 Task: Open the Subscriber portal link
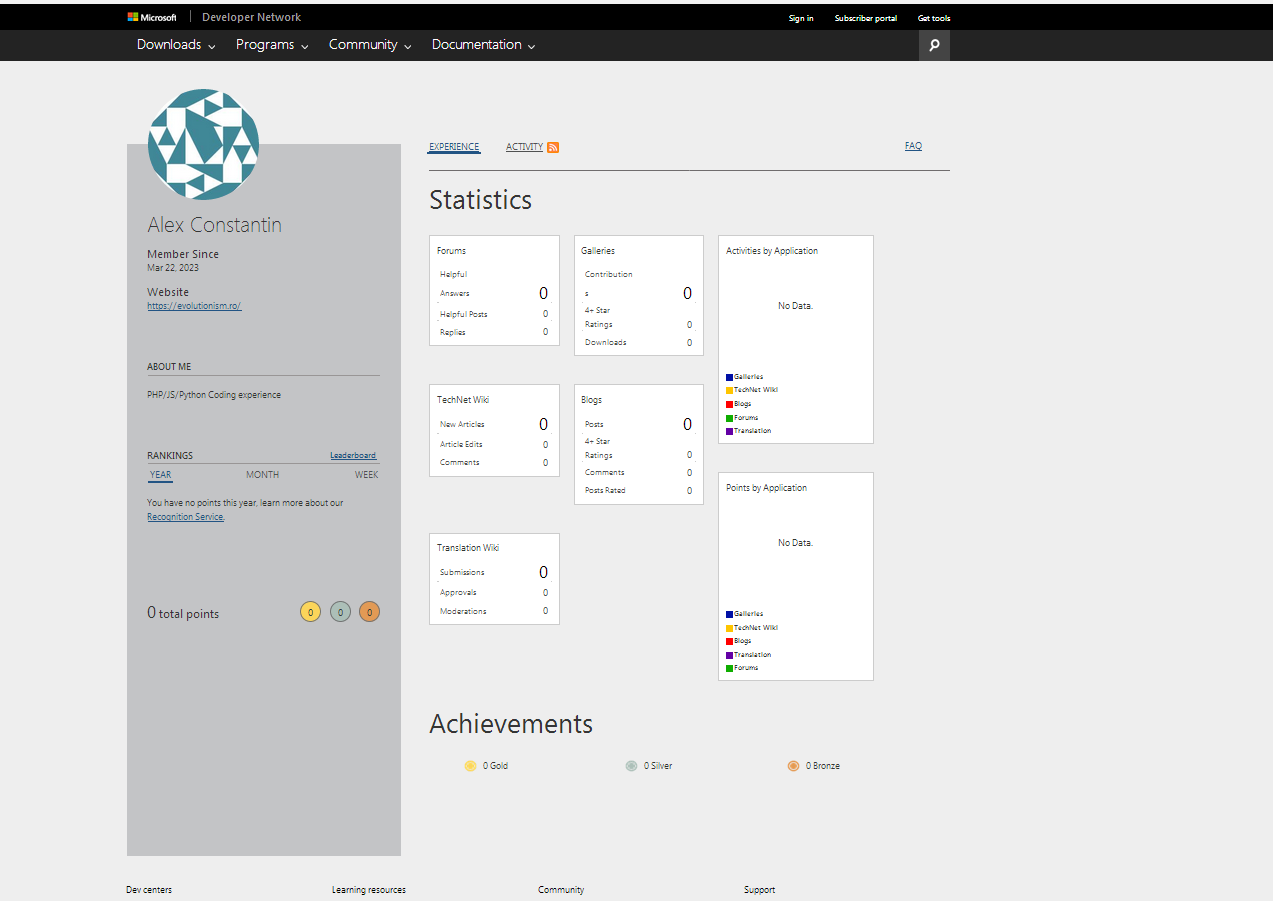pyautogui.click(x=866, y=18)
